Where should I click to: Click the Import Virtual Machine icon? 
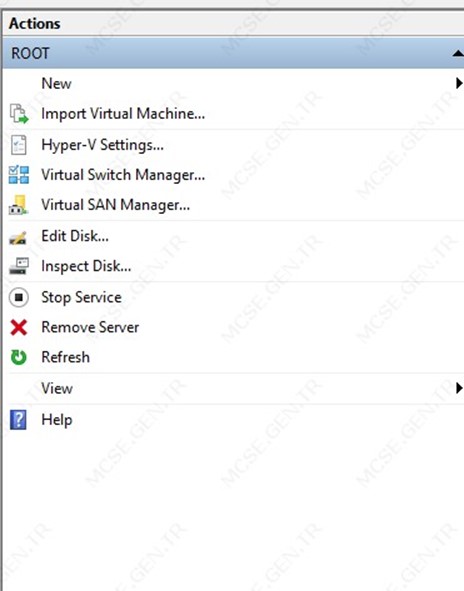(18, 114)
